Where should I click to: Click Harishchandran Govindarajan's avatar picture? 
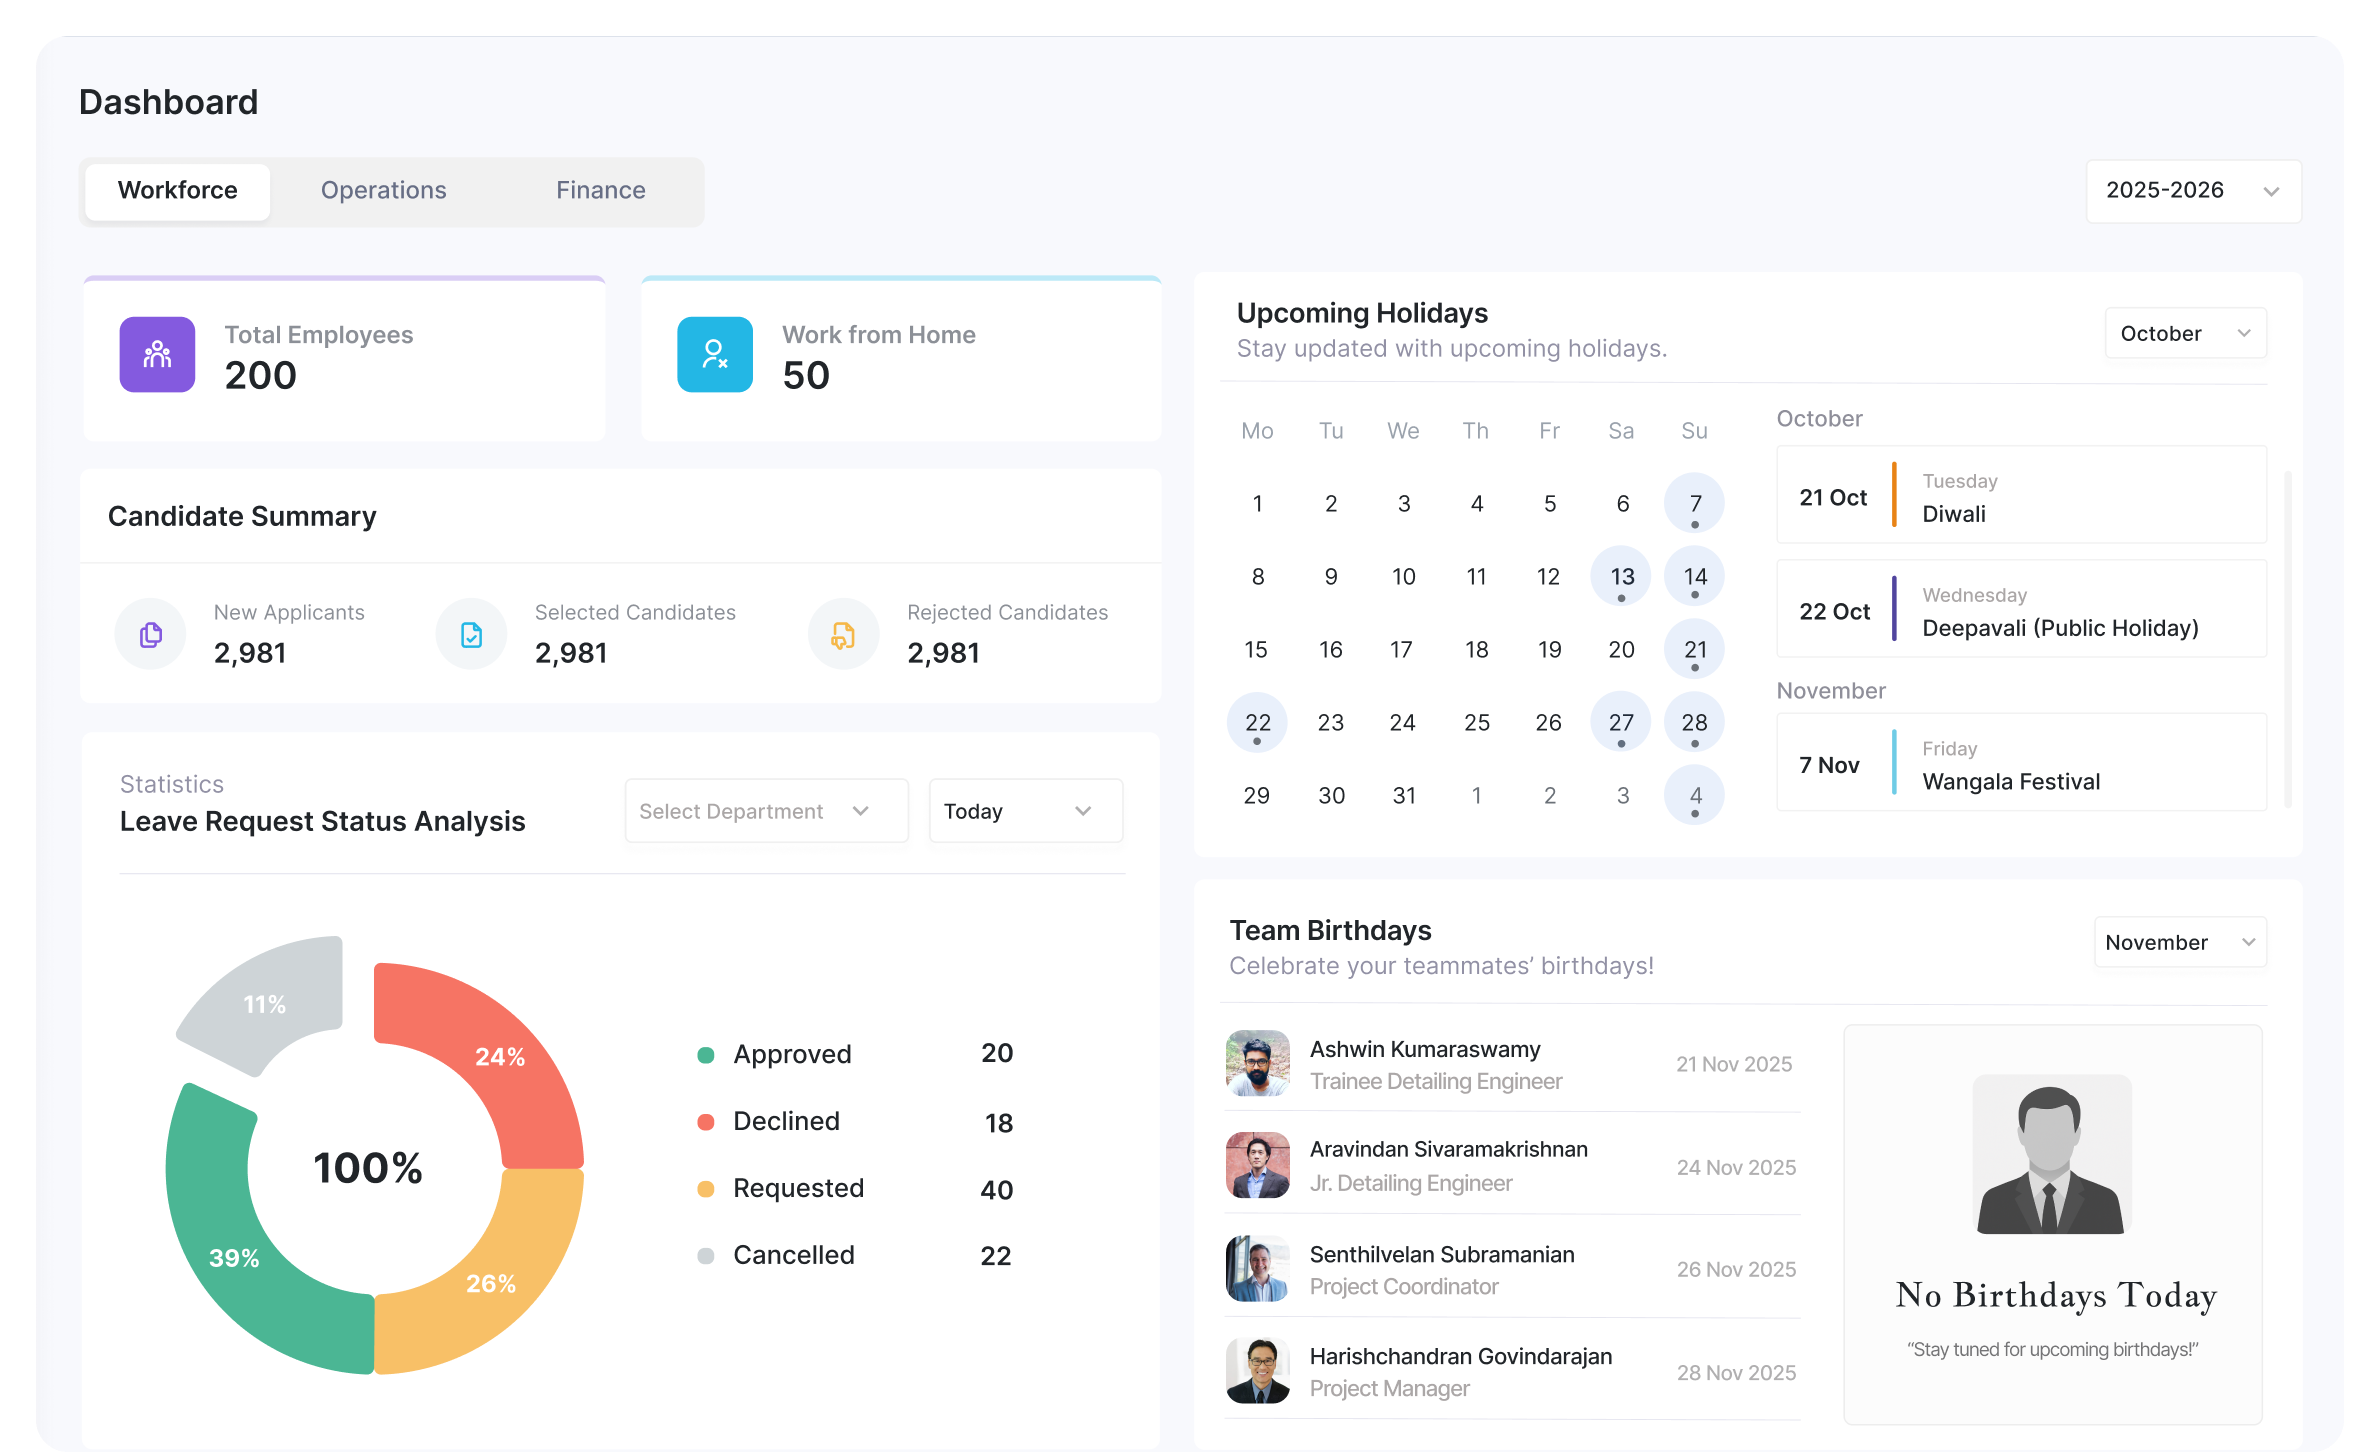pyautogui.click(x=1257, y=1370)
